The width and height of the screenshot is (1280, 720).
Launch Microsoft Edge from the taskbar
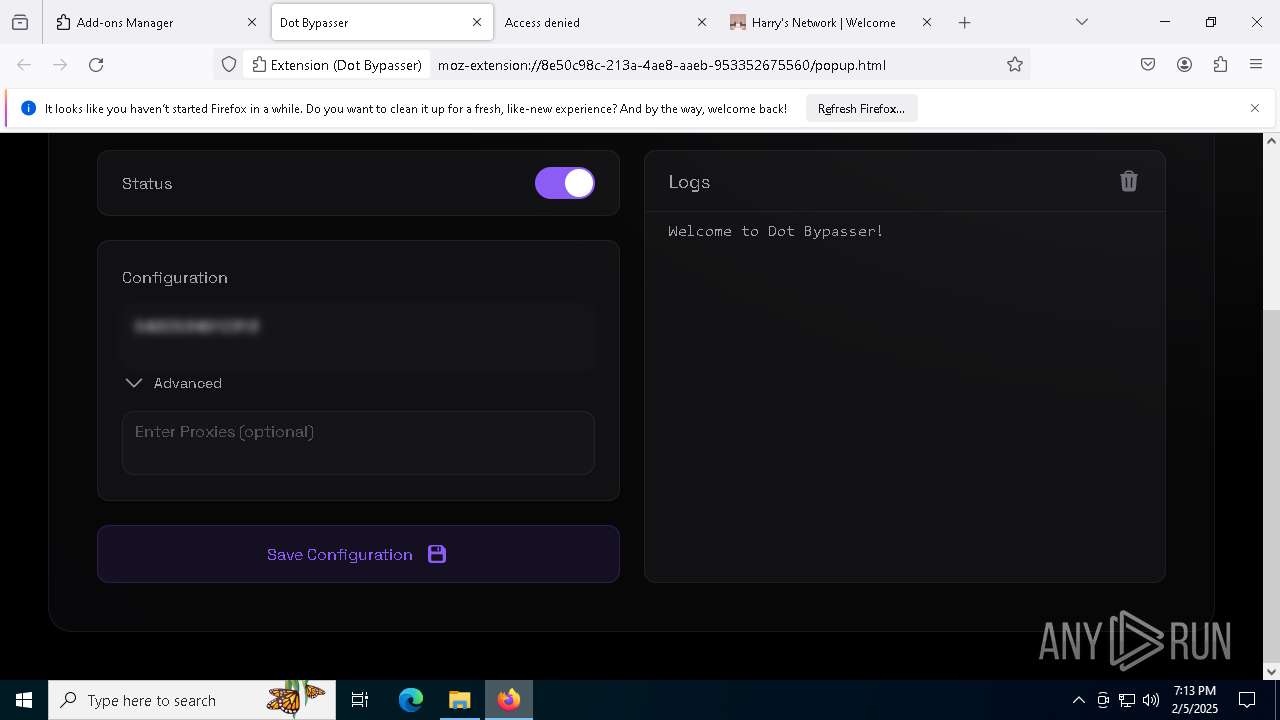click(411, 700)
